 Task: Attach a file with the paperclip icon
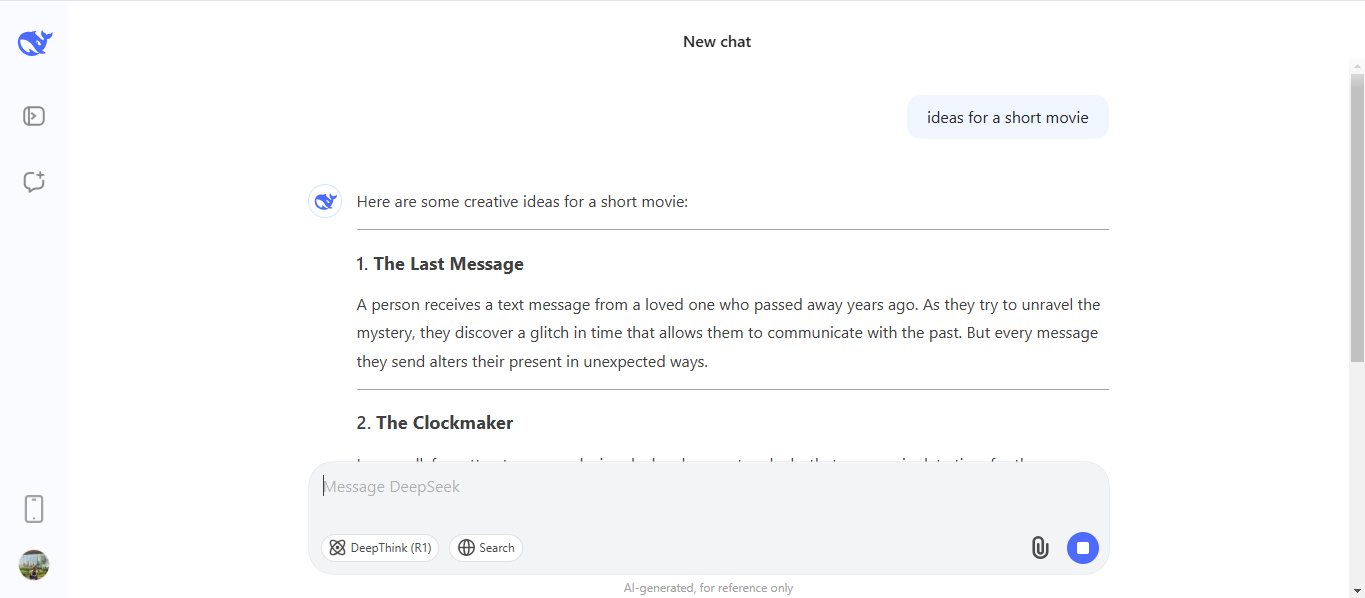coord(1040,548)
